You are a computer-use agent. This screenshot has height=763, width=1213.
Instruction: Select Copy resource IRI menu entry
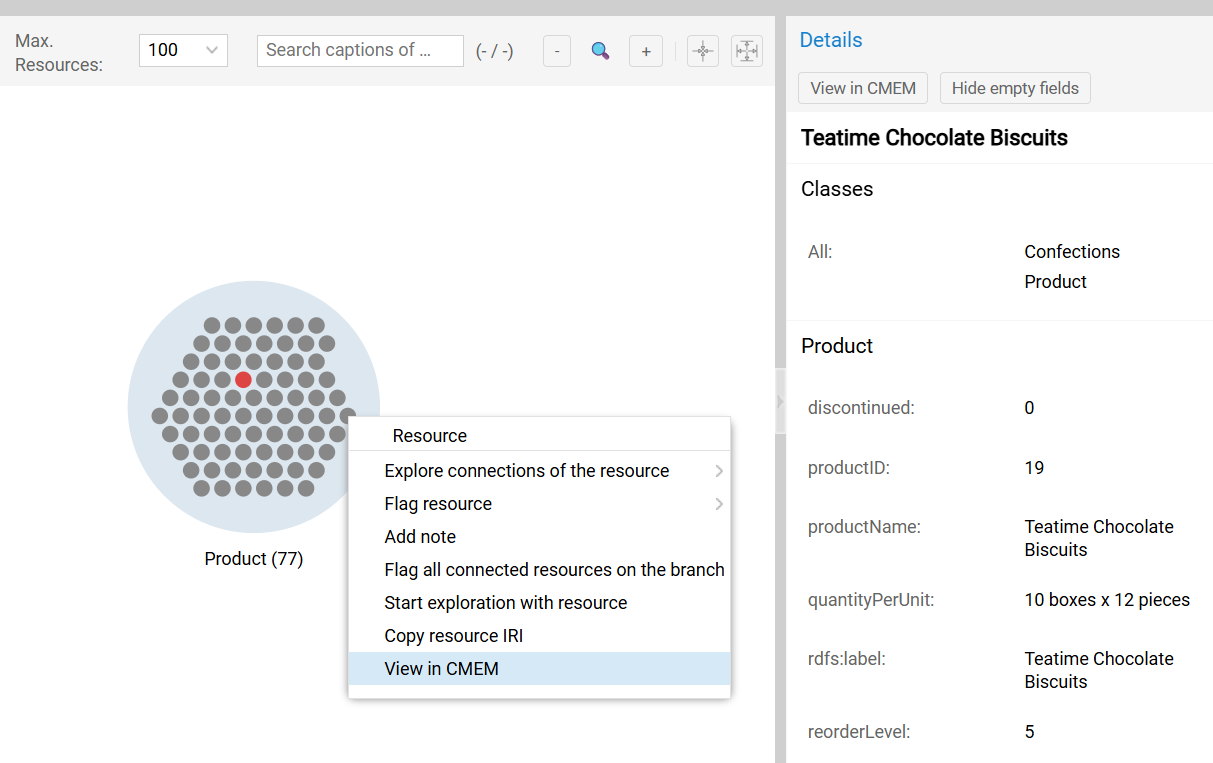(453, 635)
